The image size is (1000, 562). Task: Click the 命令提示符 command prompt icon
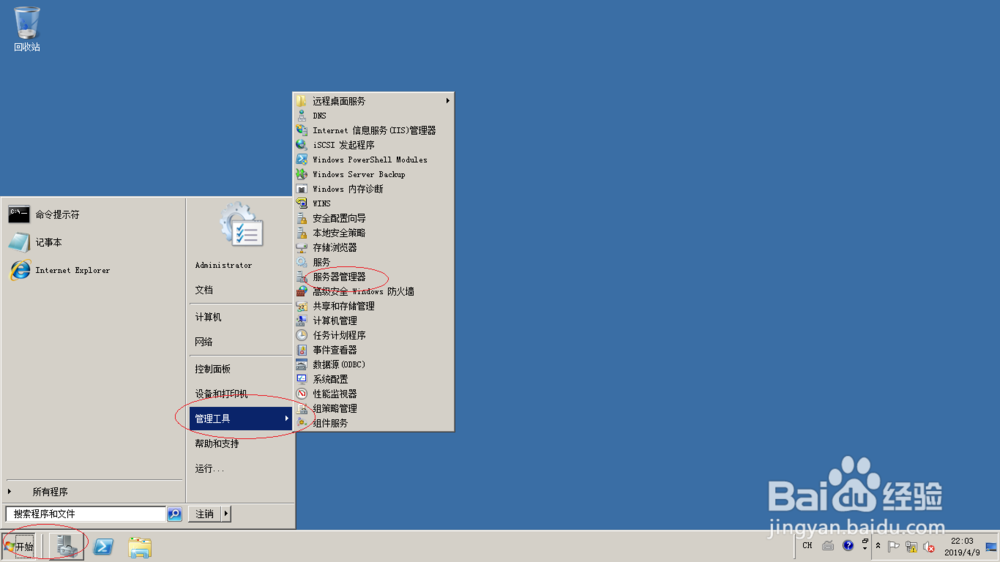(x=18, y=214)
